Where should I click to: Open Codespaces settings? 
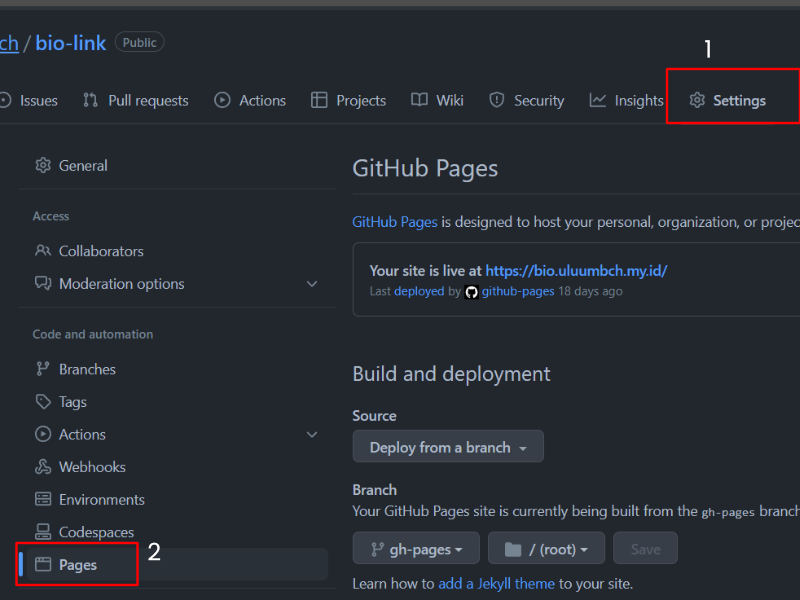tap(177, 532)
